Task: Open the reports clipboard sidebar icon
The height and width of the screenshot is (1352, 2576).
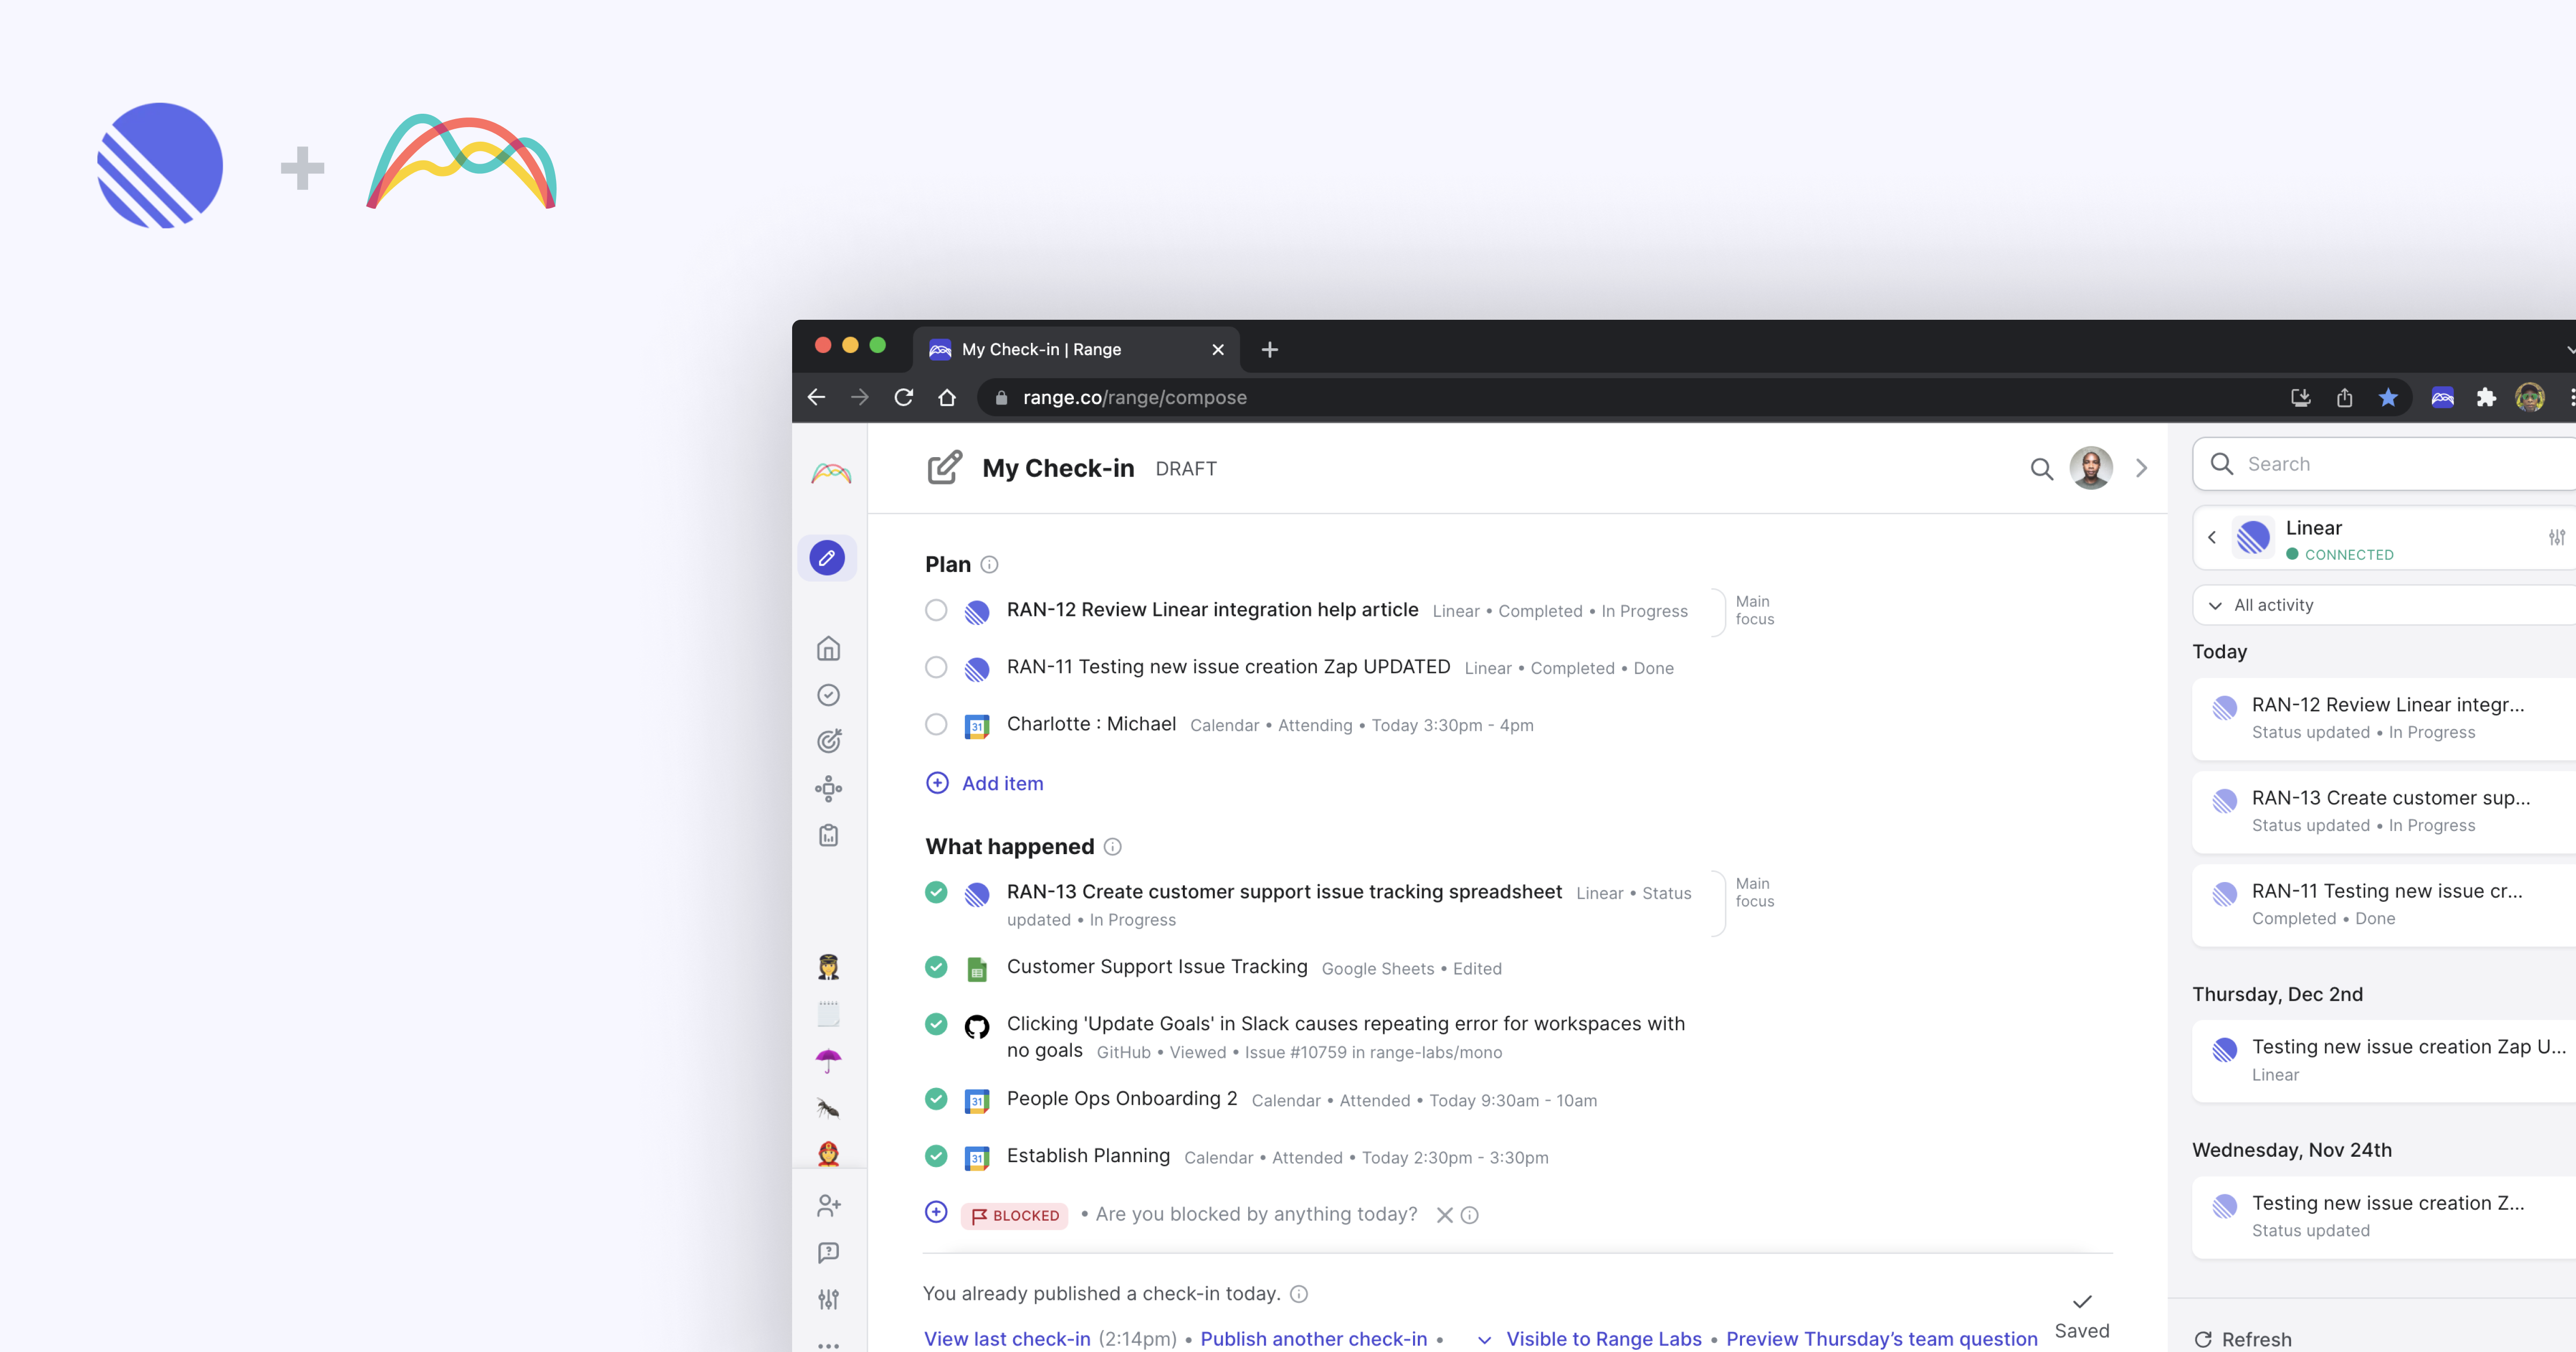Action: [828, 835]
